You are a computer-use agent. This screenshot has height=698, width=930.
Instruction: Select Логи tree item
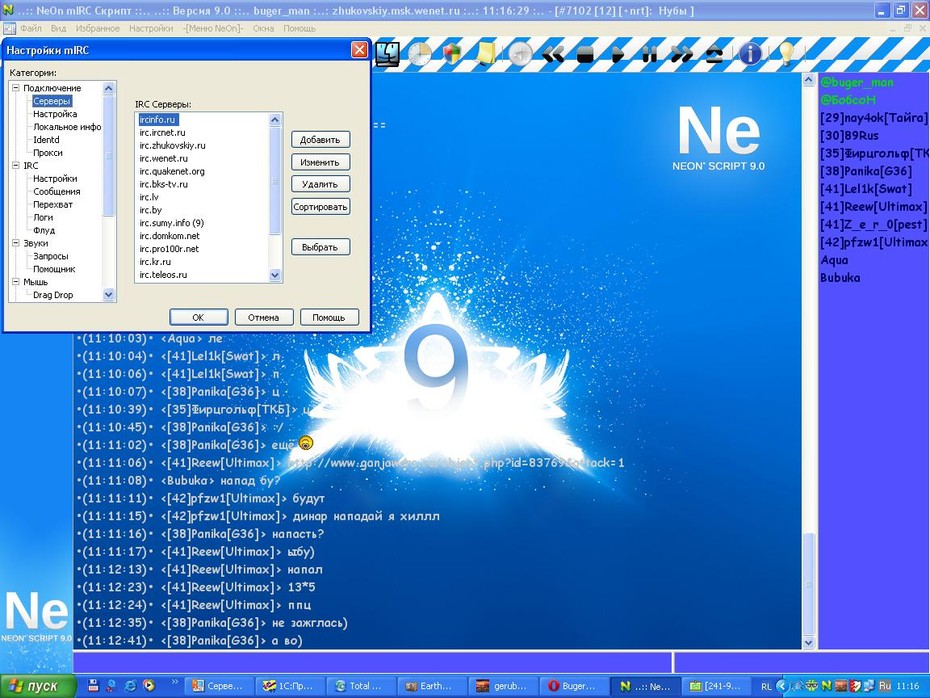[43, 218]
